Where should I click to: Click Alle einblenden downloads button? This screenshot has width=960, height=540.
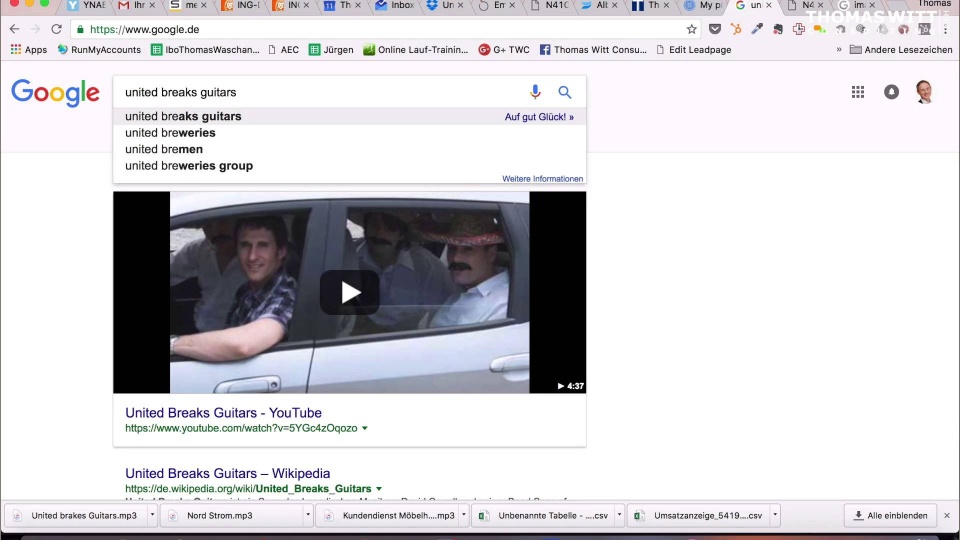[x=890, y=516]
